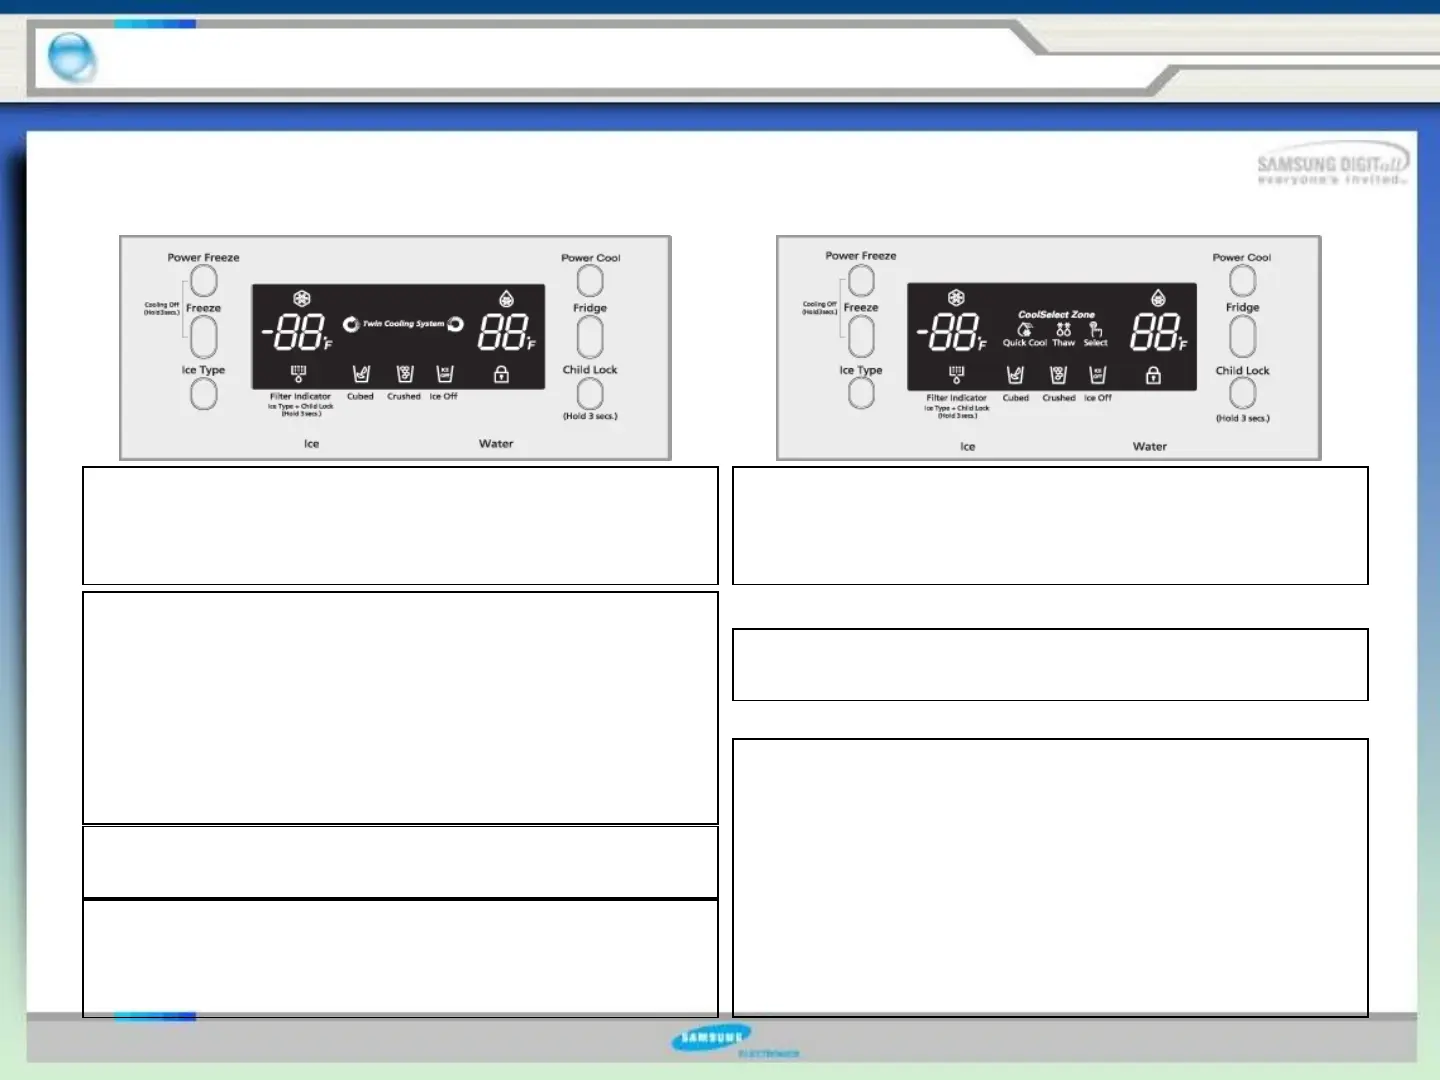1440x1080 pixels.
Task: Tap Fridge button on CoolSelect Zone panel
Action: [x=1242, y=337]
